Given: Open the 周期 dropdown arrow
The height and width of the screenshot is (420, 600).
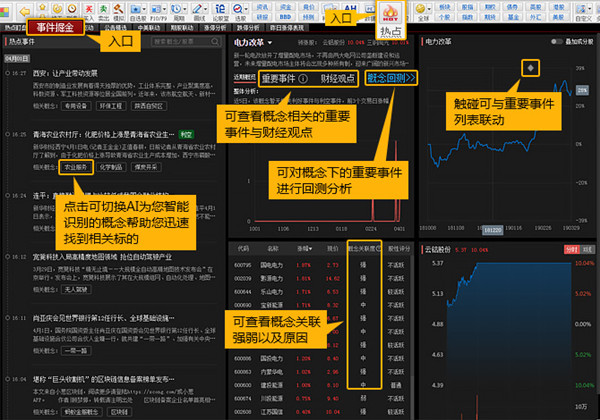Looking at the screenshot, I should (185, 9).
